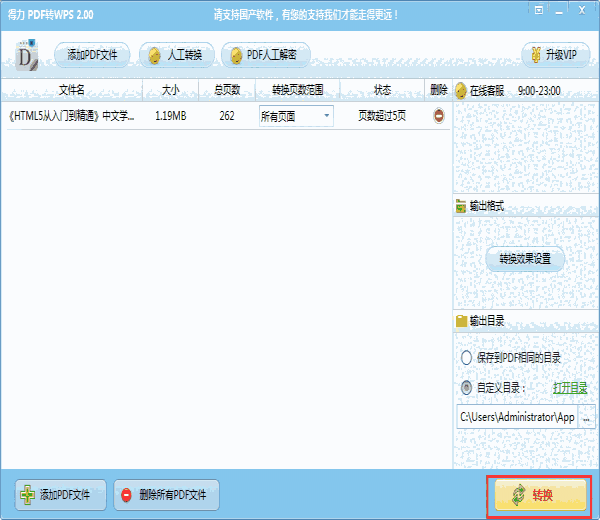Select 保存到PDF相同的目录 radio option

(x=466, y=358)
